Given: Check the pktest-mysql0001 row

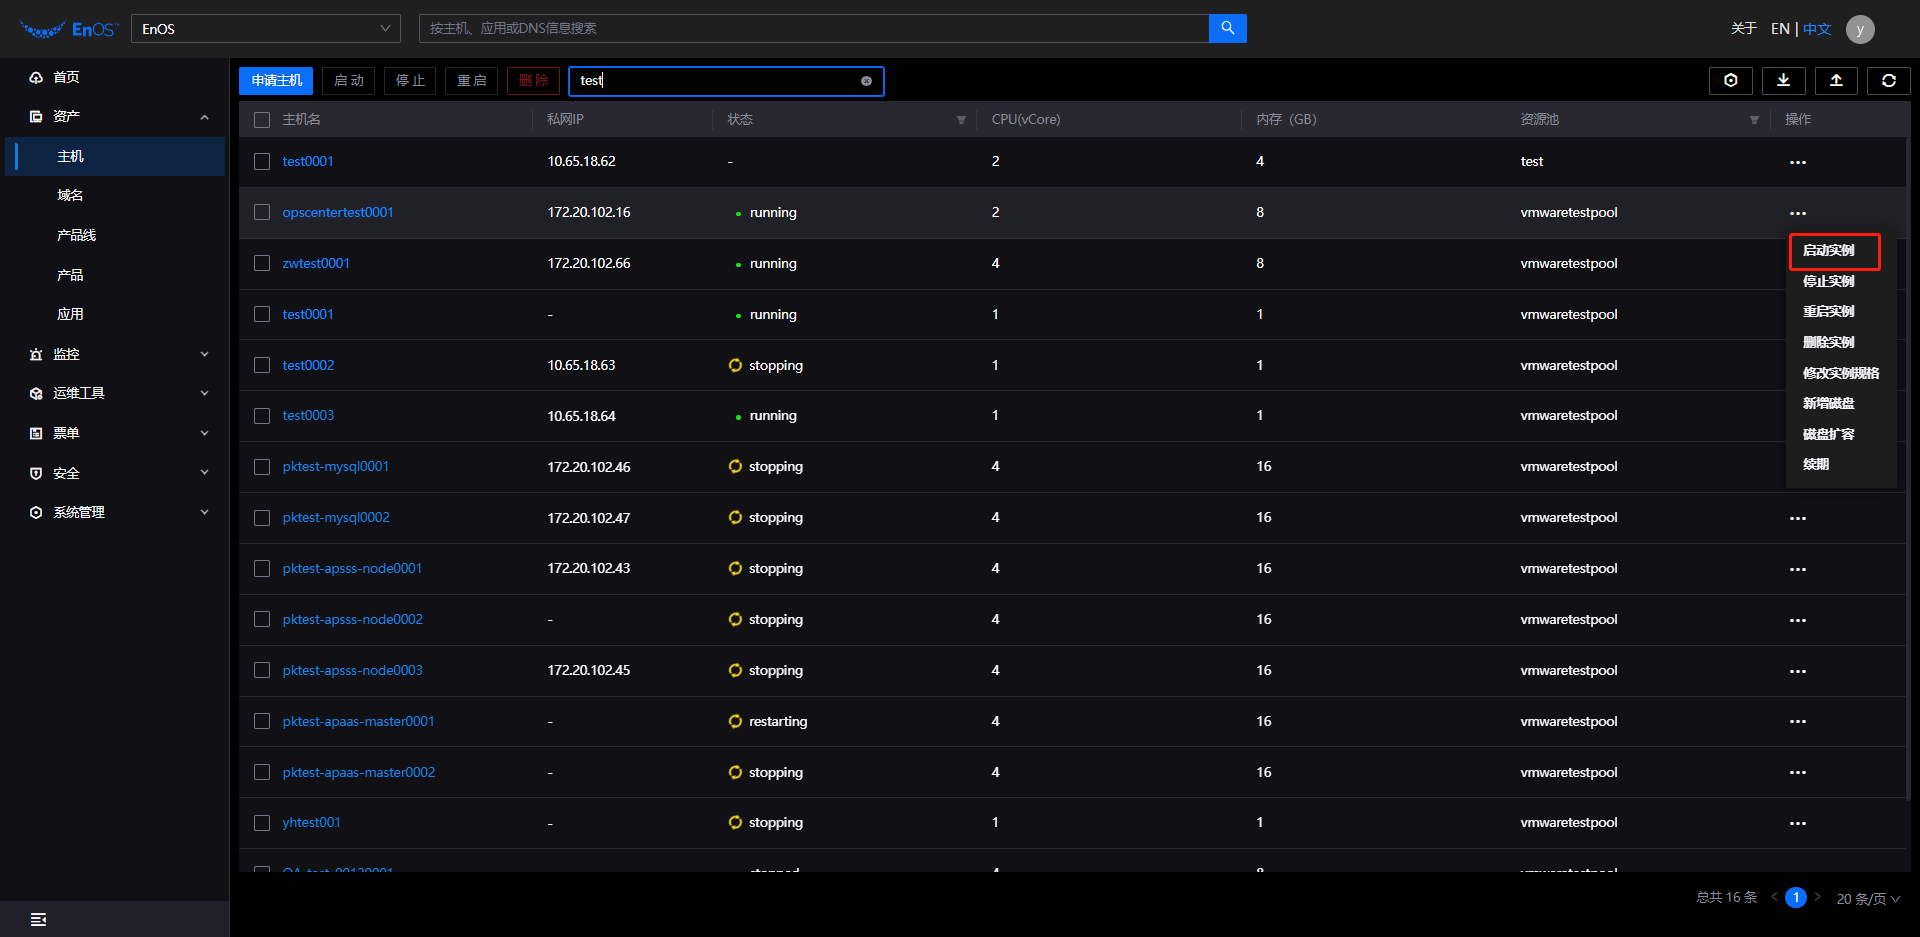Looking at the screenshot, I should 262,467.
